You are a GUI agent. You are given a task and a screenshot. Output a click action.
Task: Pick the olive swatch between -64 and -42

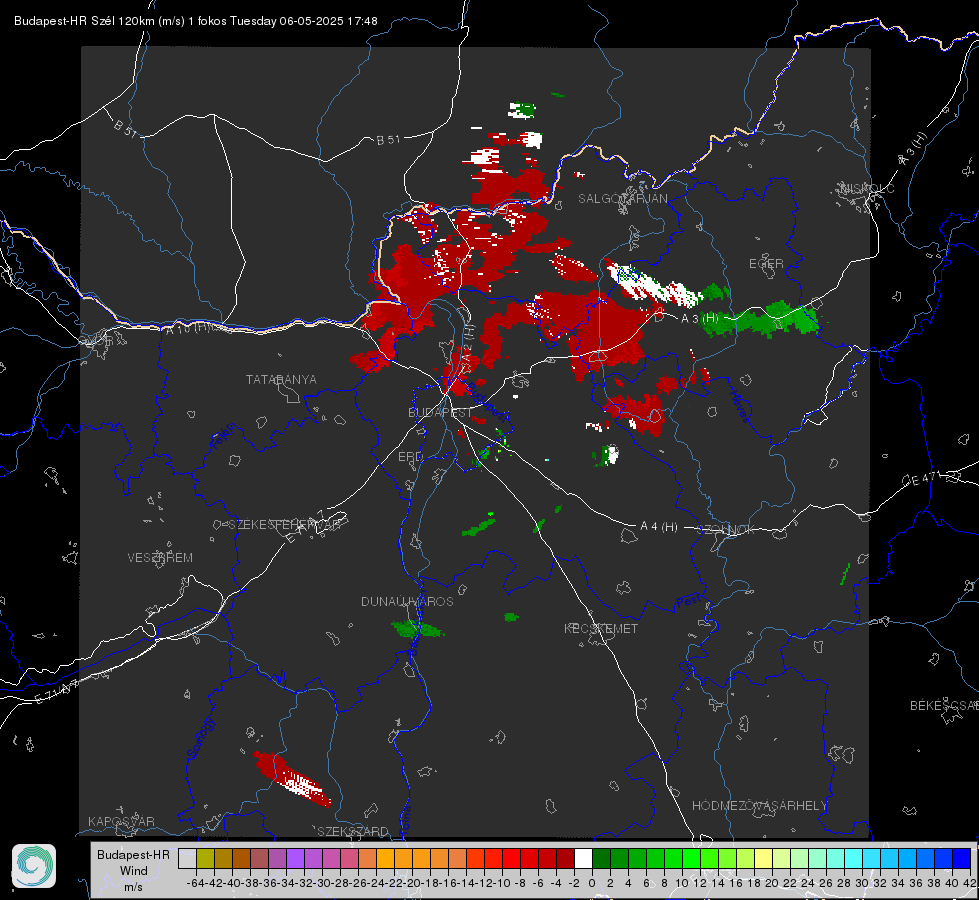click(x=205, y=858)
